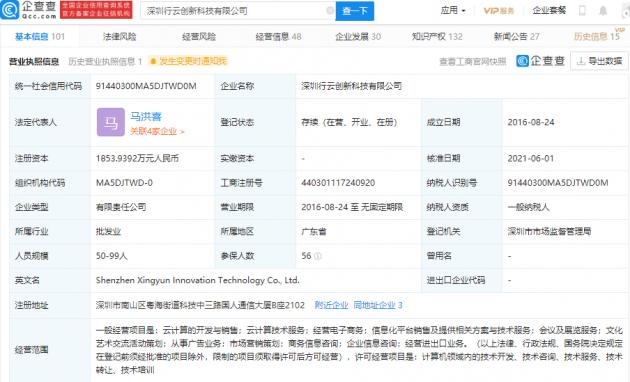Screen dimensions: 630x382
Task: Switch to the 新闻公告 27 tab
Action: [x=516, y=37]
